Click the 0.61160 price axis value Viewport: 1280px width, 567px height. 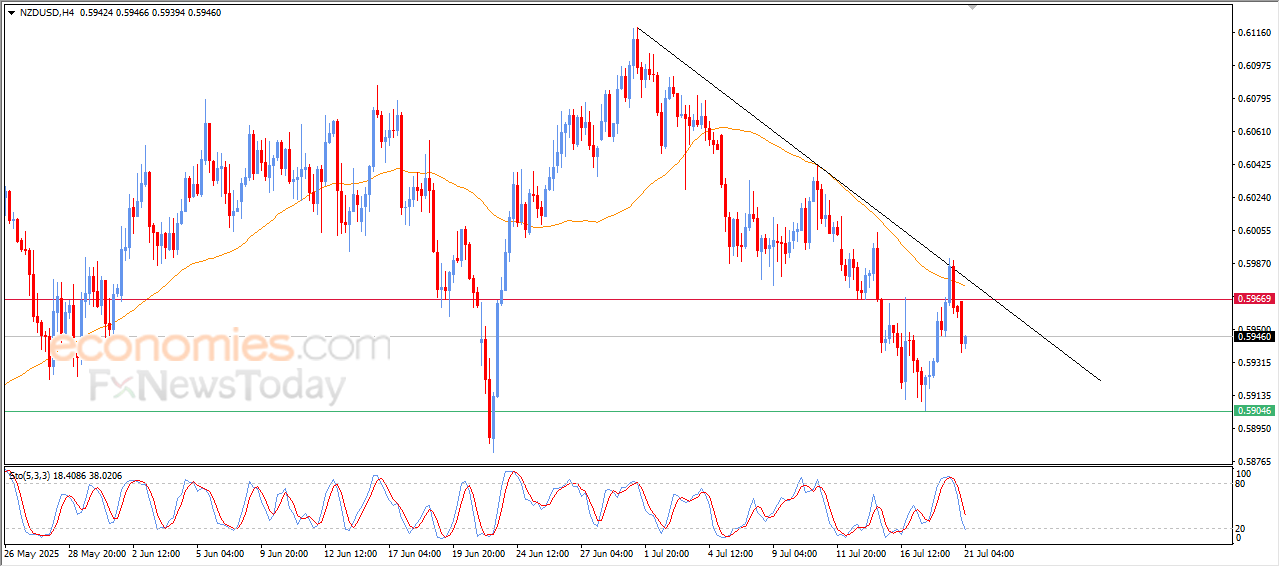point(1253,33)
